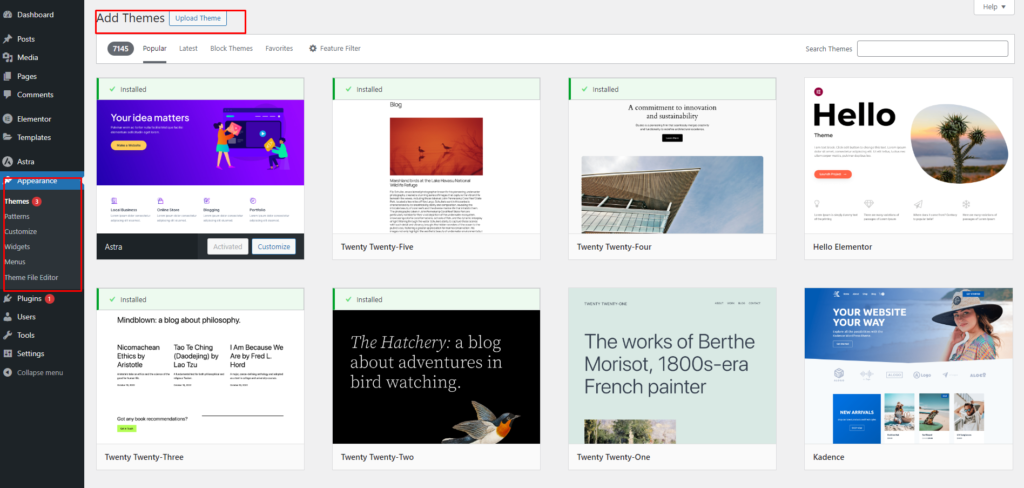This screenshot has width=1024, height=488.
Task: Switch to the Latest themes tab
Action: 188,48
